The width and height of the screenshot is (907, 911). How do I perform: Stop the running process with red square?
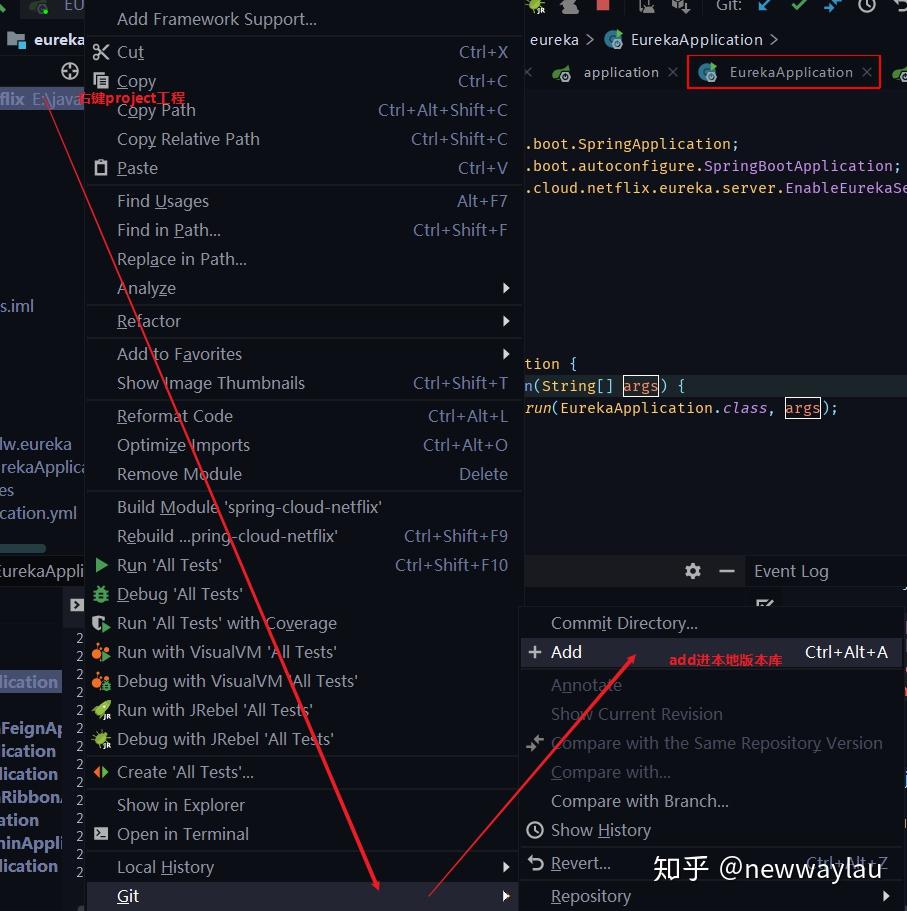[603, 5]
